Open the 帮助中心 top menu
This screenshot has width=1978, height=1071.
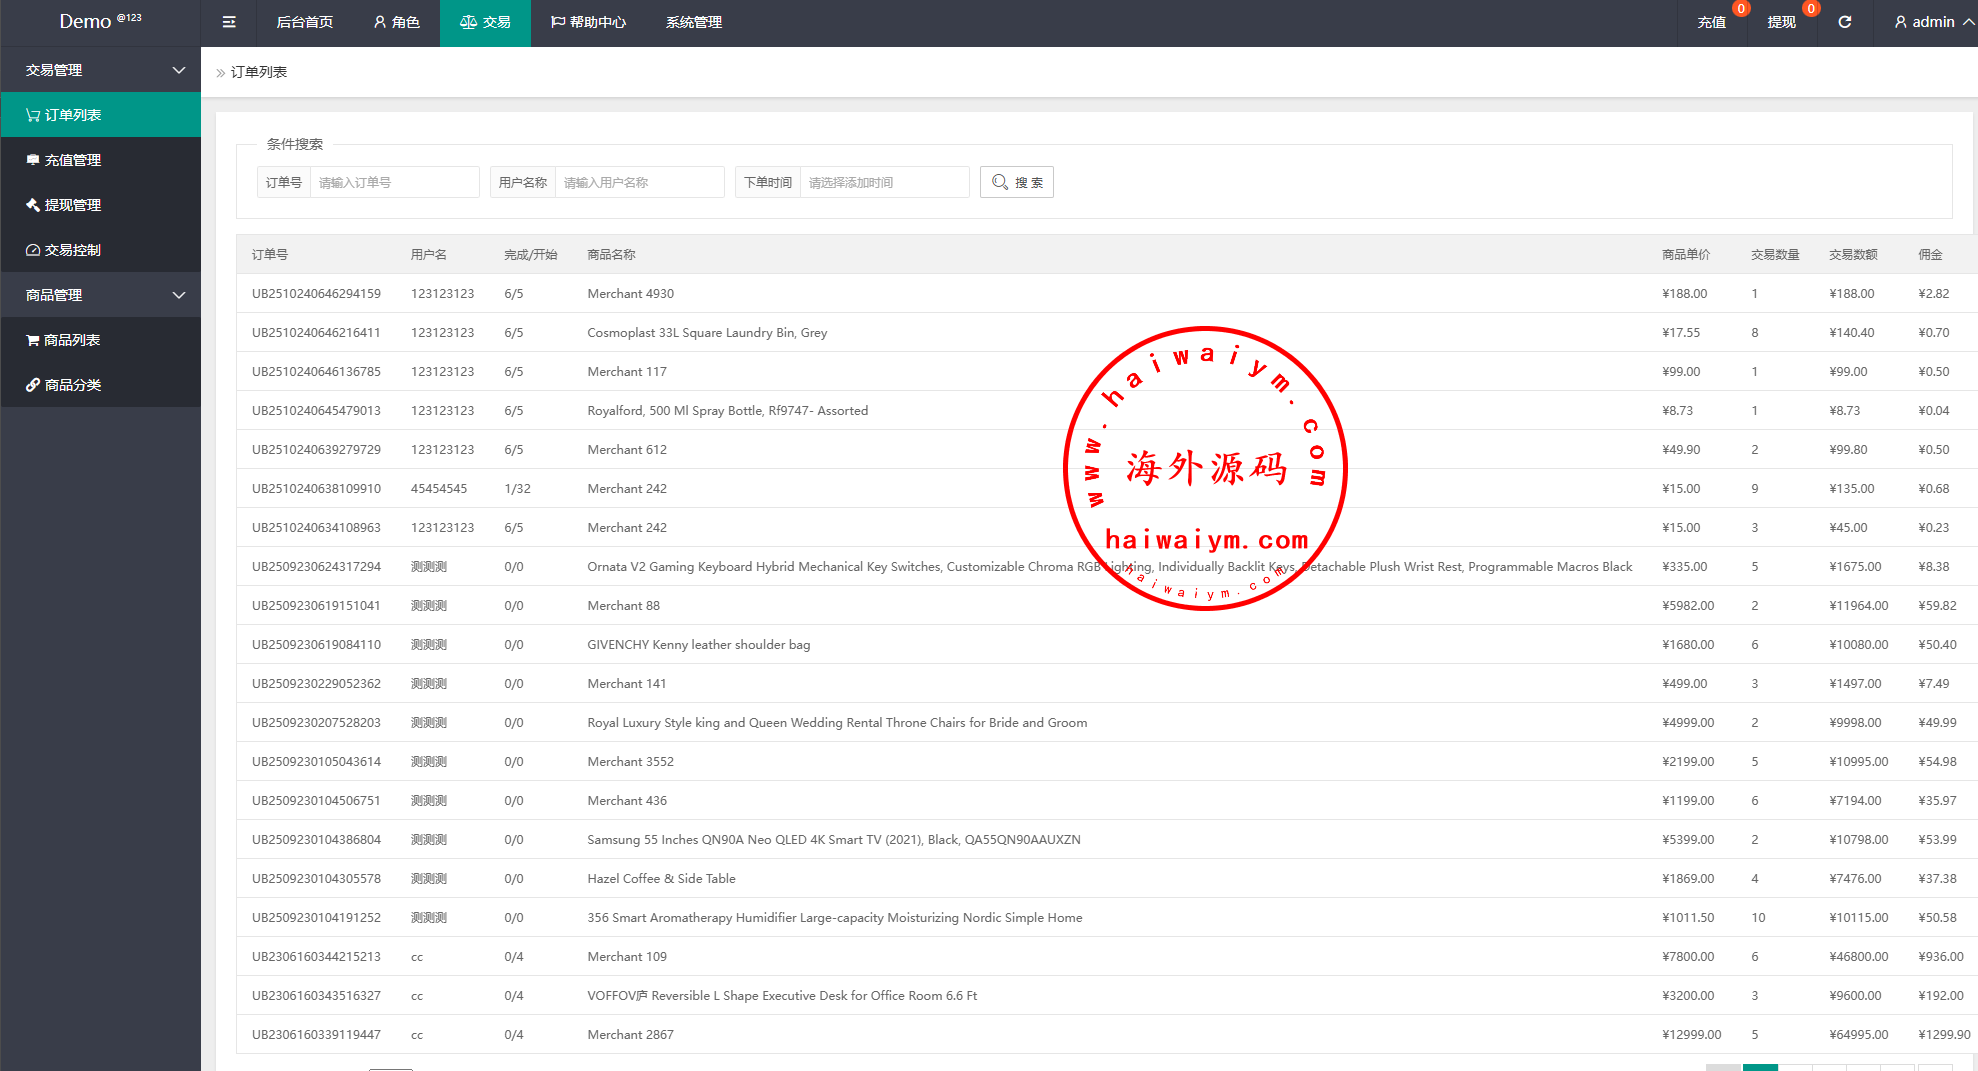(588, 22)
